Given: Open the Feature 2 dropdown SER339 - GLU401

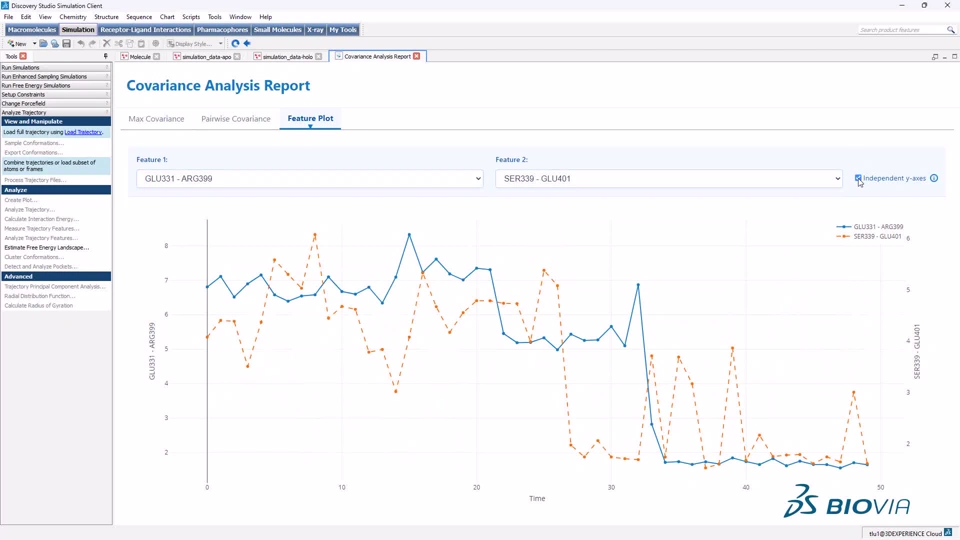Looking at the screenshot, I should (x=669, y=179).
